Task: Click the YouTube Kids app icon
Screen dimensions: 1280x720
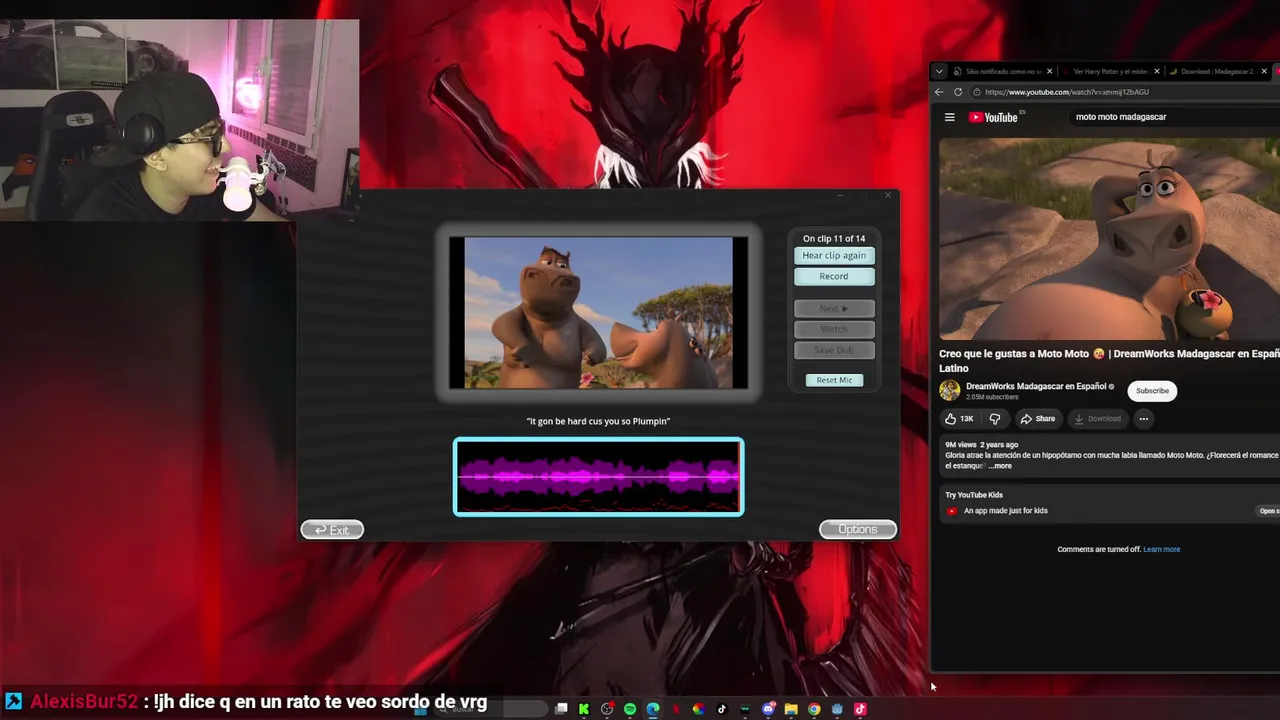Action: click(x=951, y=511)
